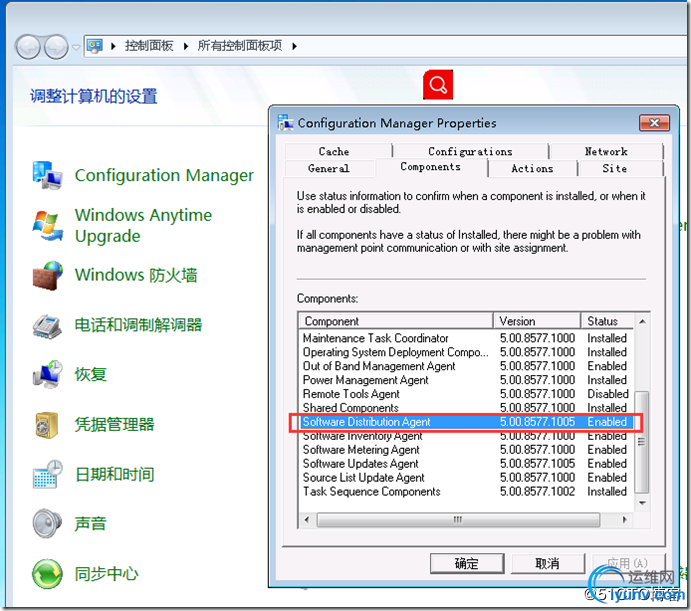
Task: Click 控制面板 in the address breadcrumb
Action: tap(149, 46)
